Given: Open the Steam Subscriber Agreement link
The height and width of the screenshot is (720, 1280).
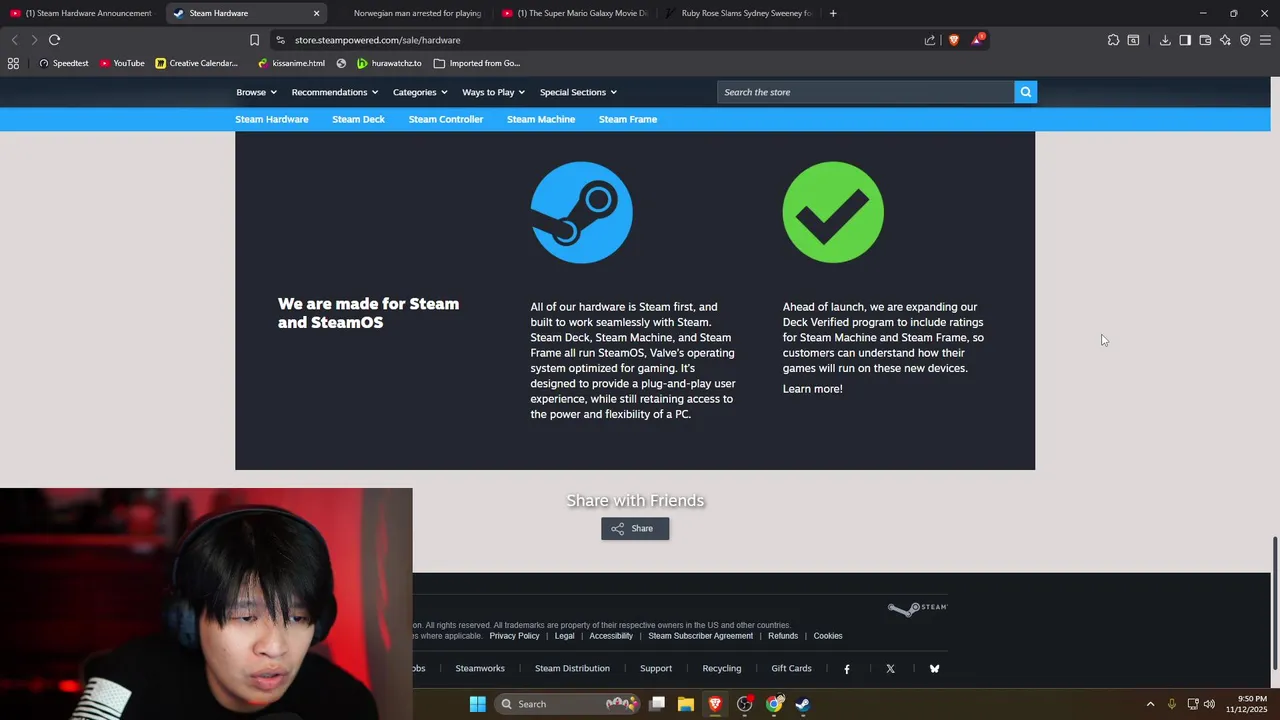Looking at the screenshot, I should (x=700, y=636).
